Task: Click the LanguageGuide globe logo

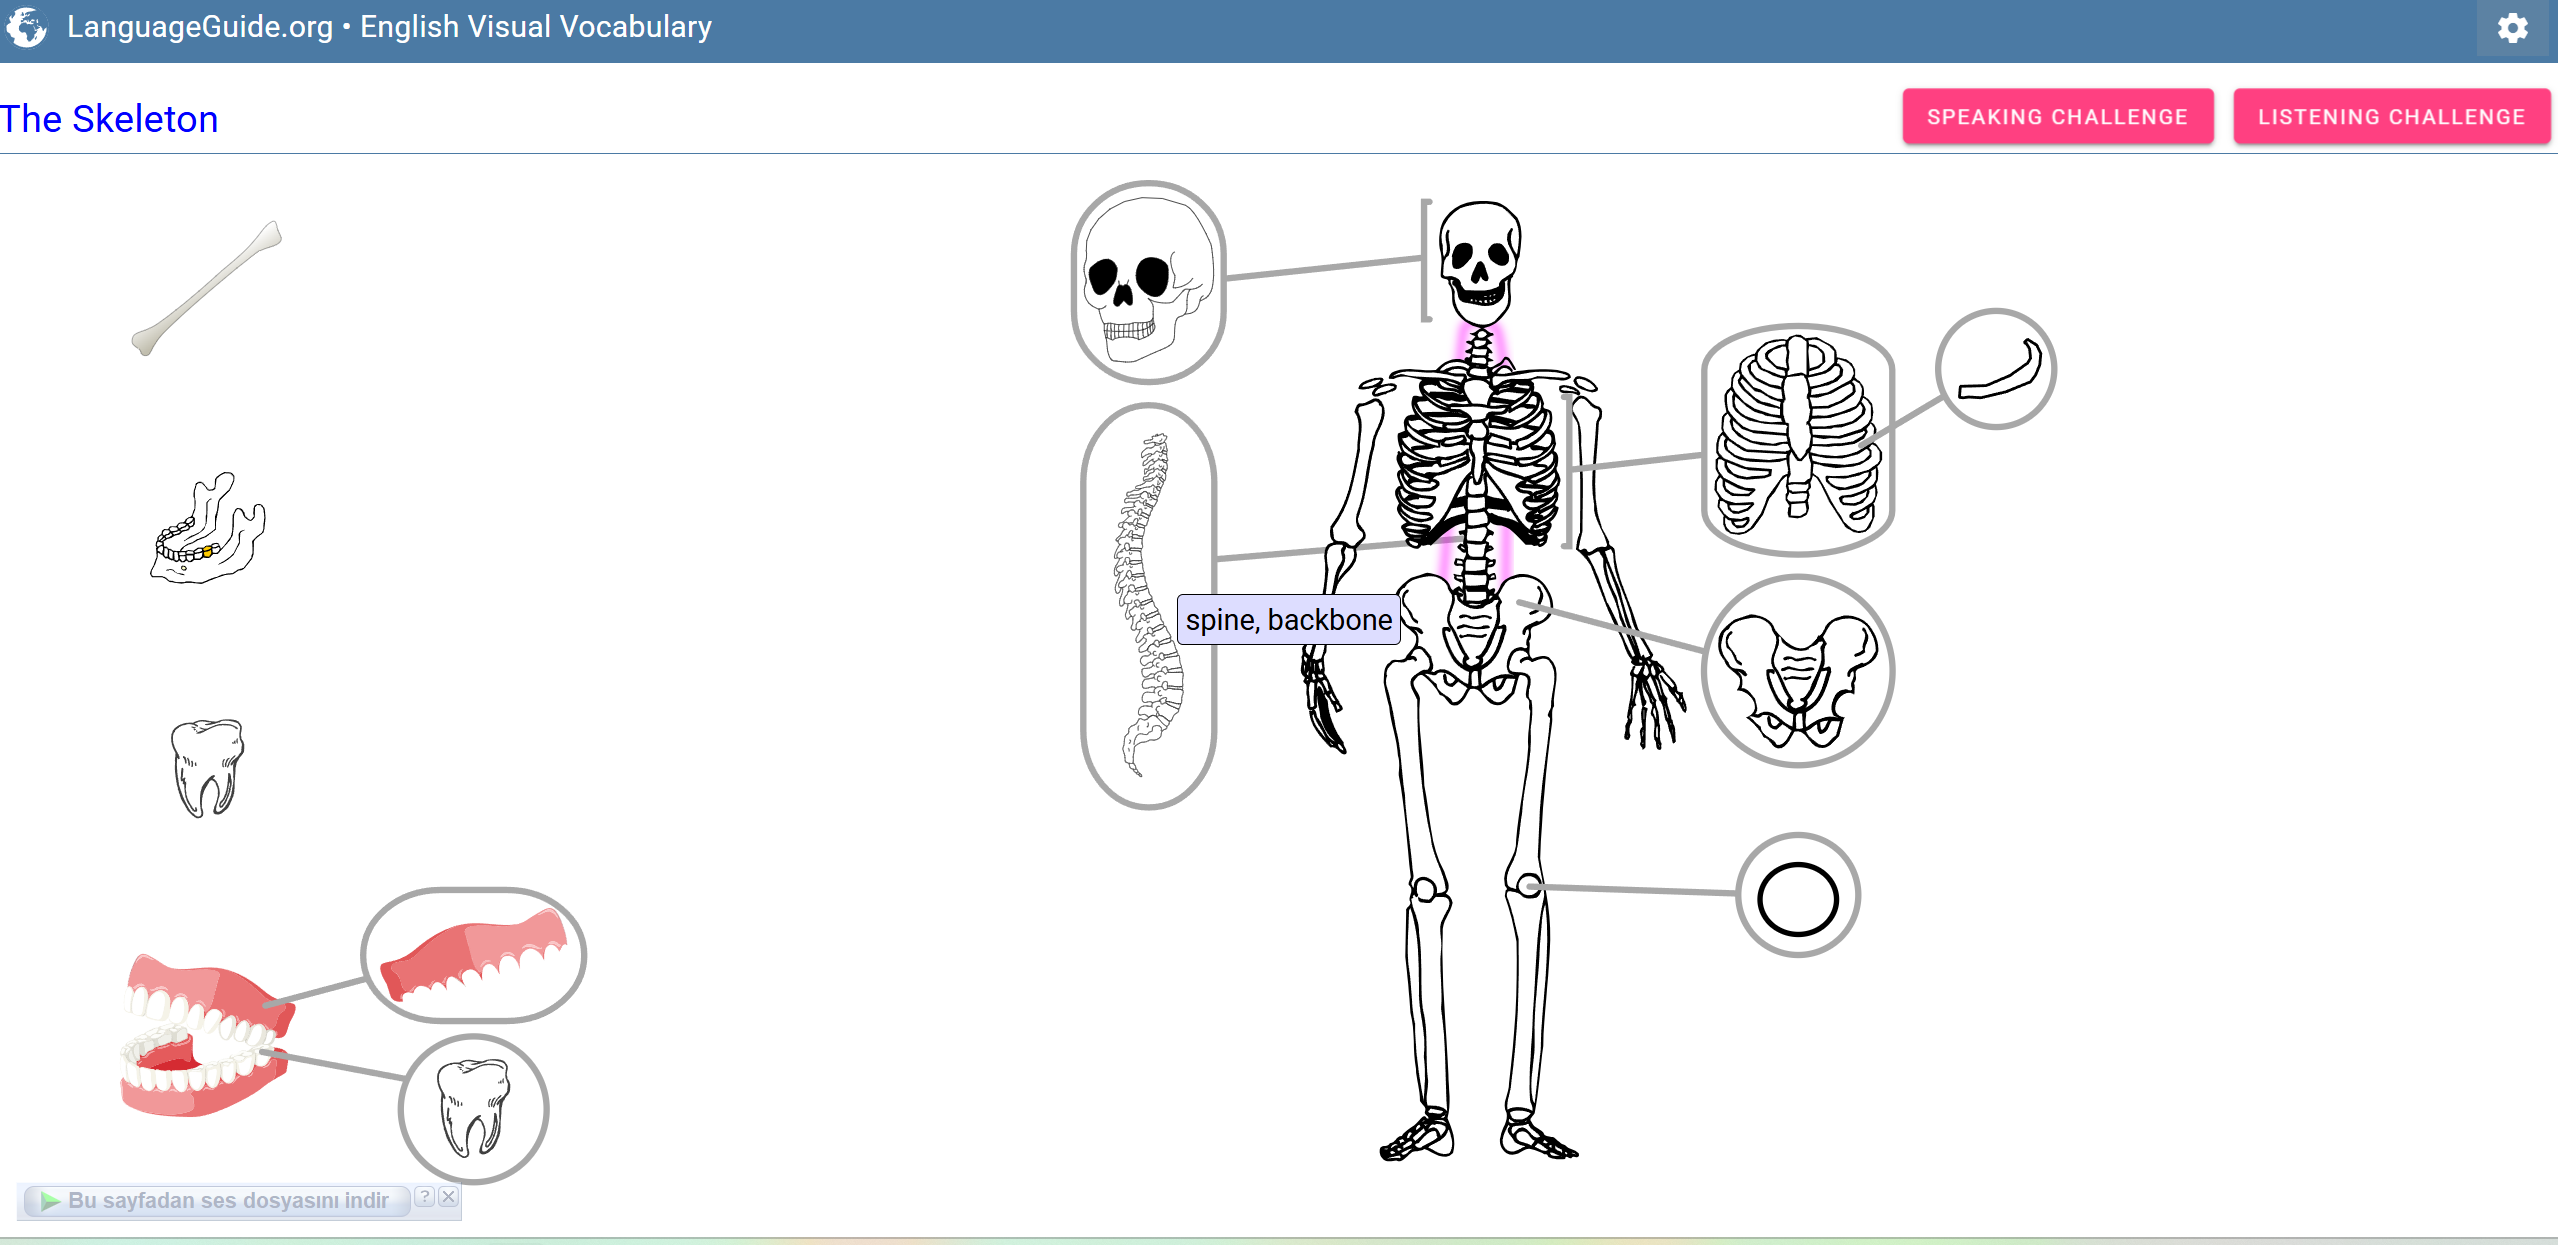Action: [27, 27]
